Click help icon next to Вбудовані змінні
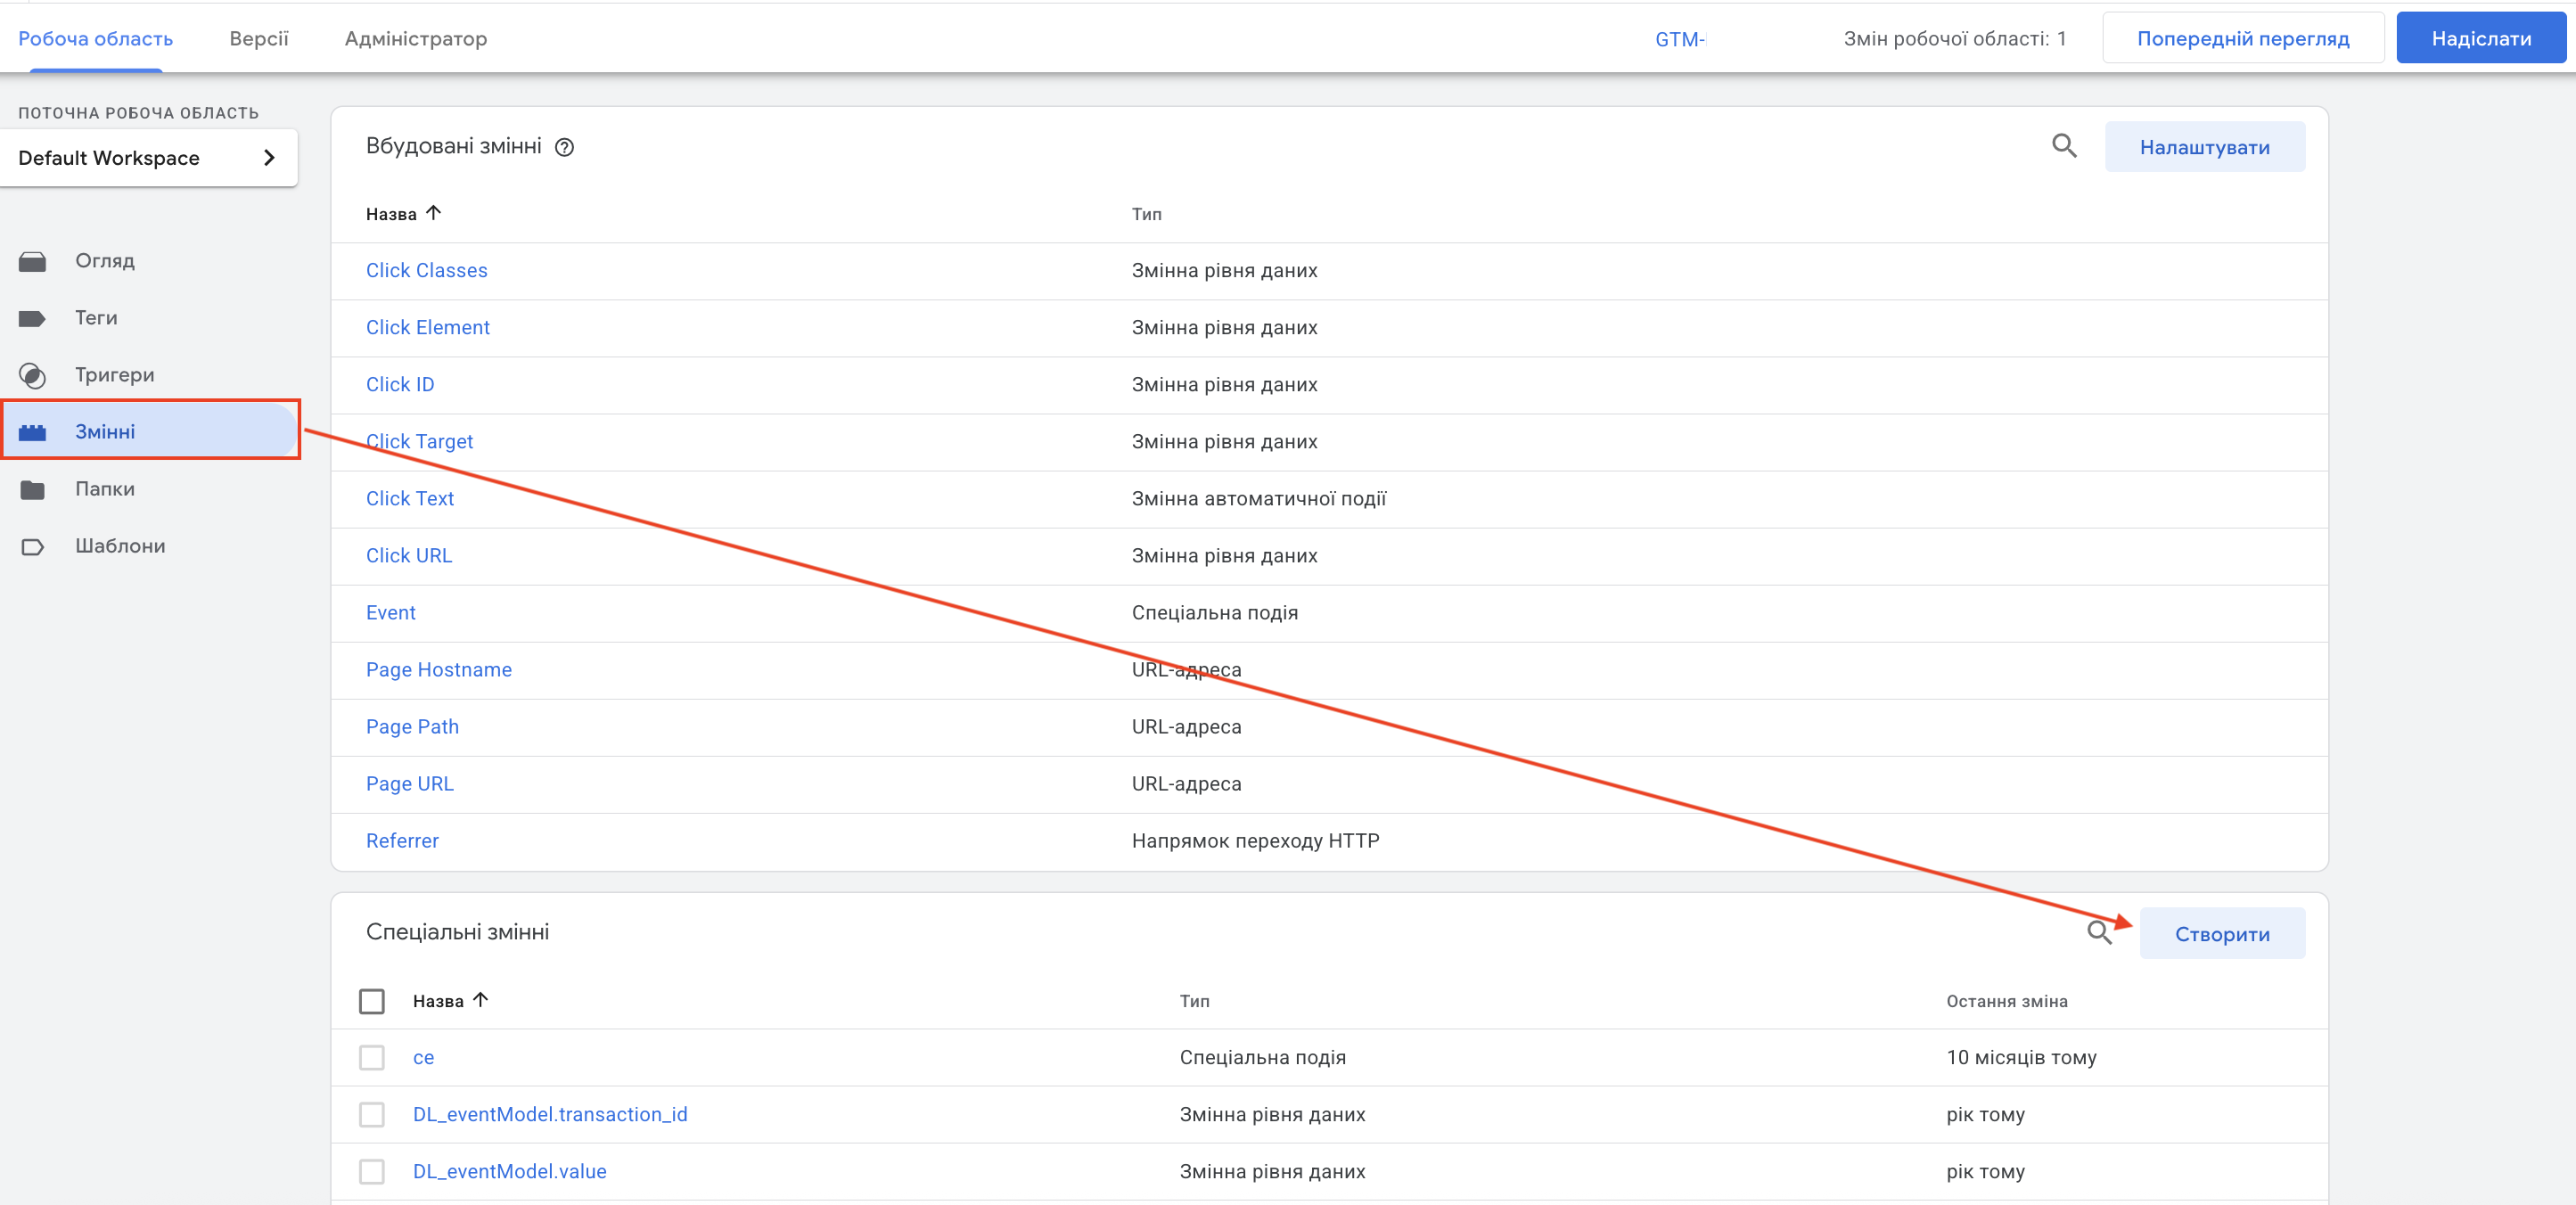This screenshot has height=1205, width=2576. [564, 147]
